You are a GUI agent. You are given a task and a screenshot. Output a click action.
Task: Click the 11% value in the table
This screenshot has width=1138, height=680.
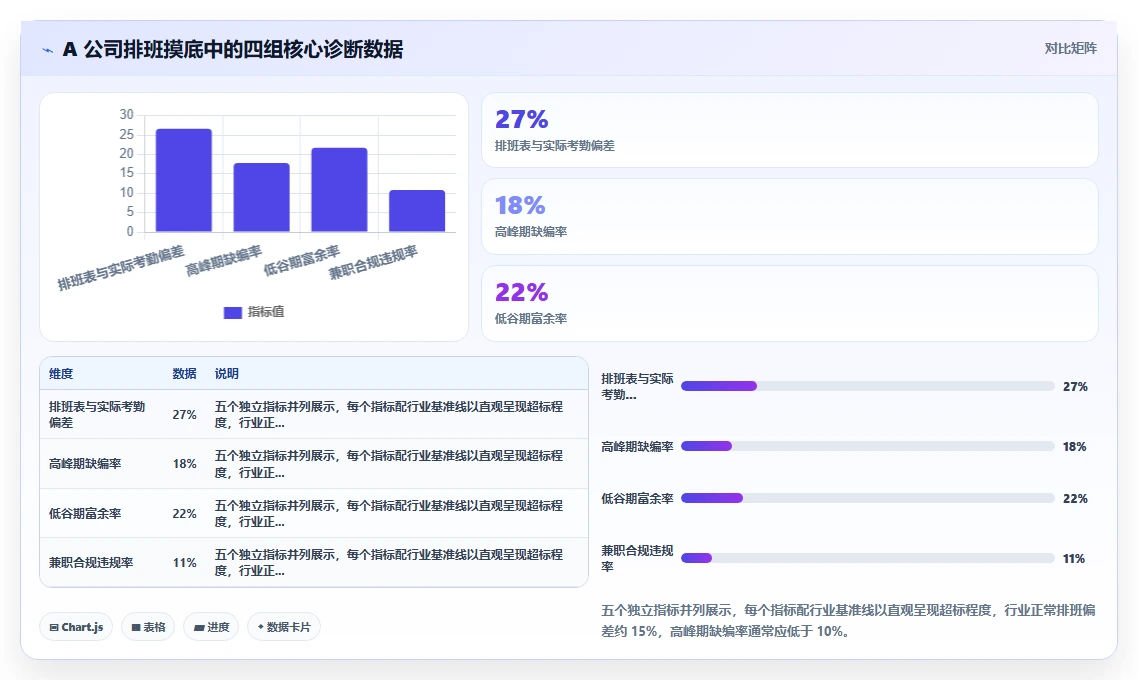pyautogui.click(x=184, y=562)
